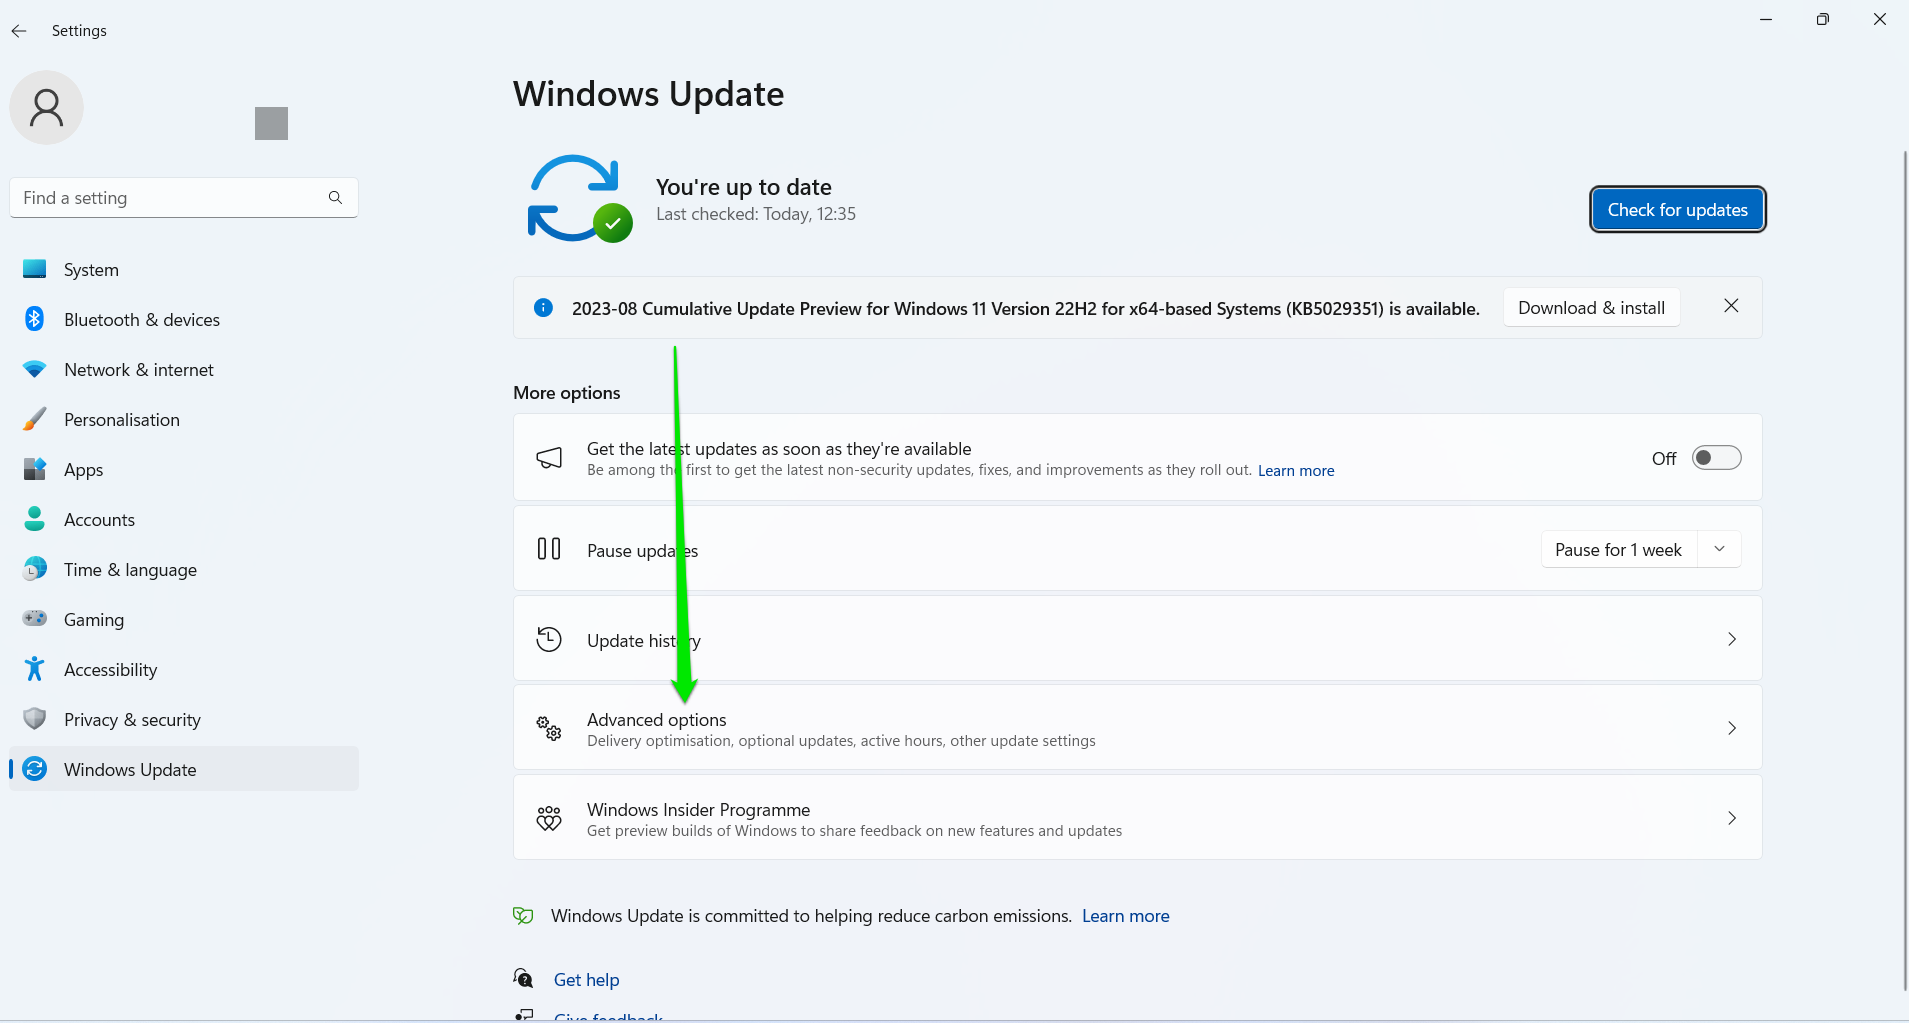The image size is (1909, 1023).
Task: Click the Accounts person icon
Action: coord(35,519)
